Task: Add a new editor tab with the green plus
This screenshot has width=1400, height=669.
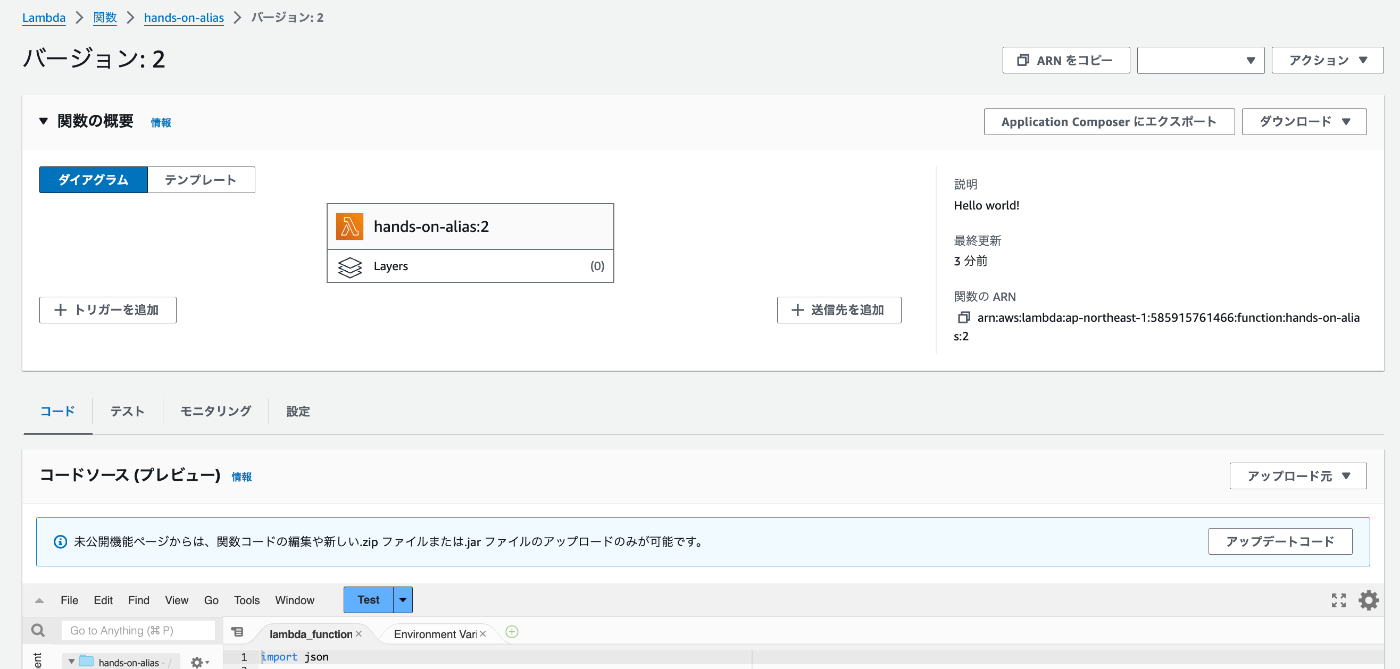Action: click(512, 632)
